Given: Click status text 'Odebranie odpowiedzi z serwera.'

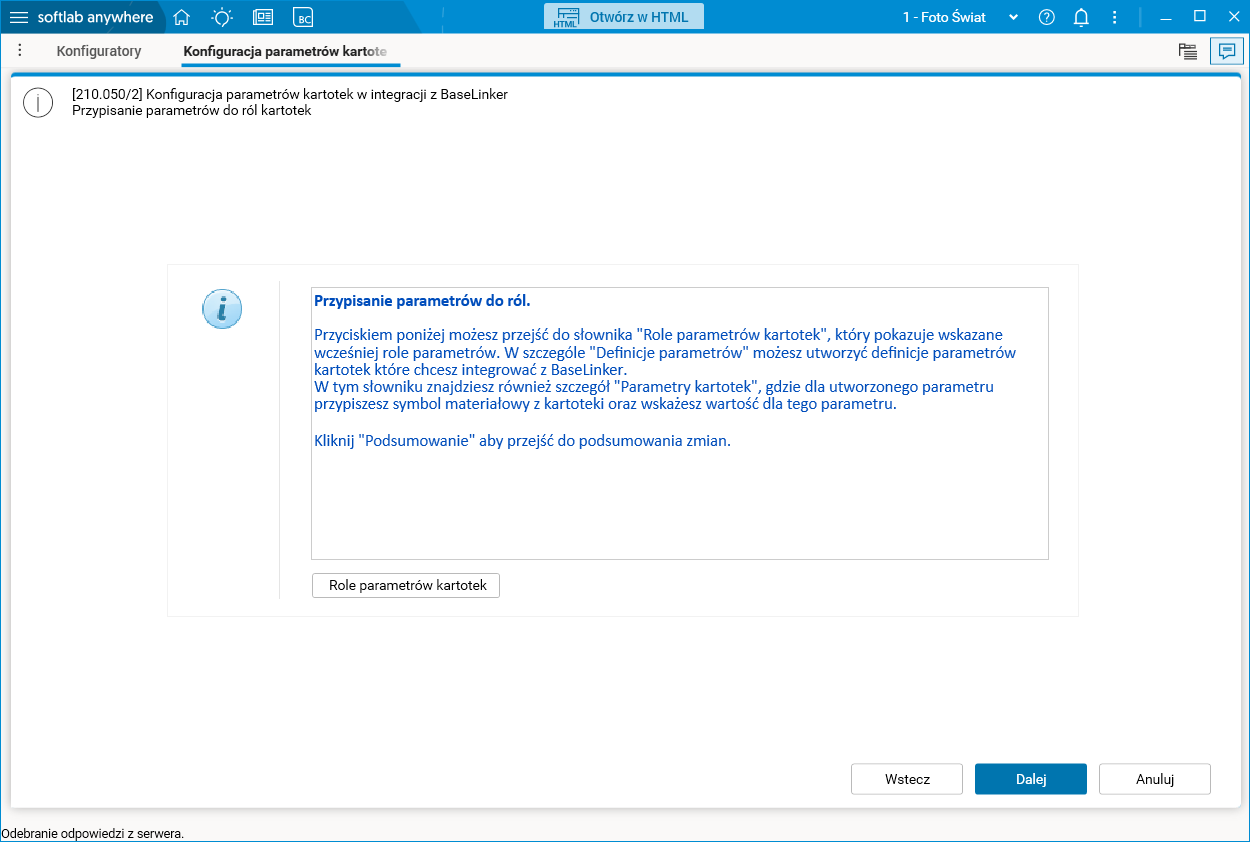Looking at the screenshot, I should [x=93, y=833].
